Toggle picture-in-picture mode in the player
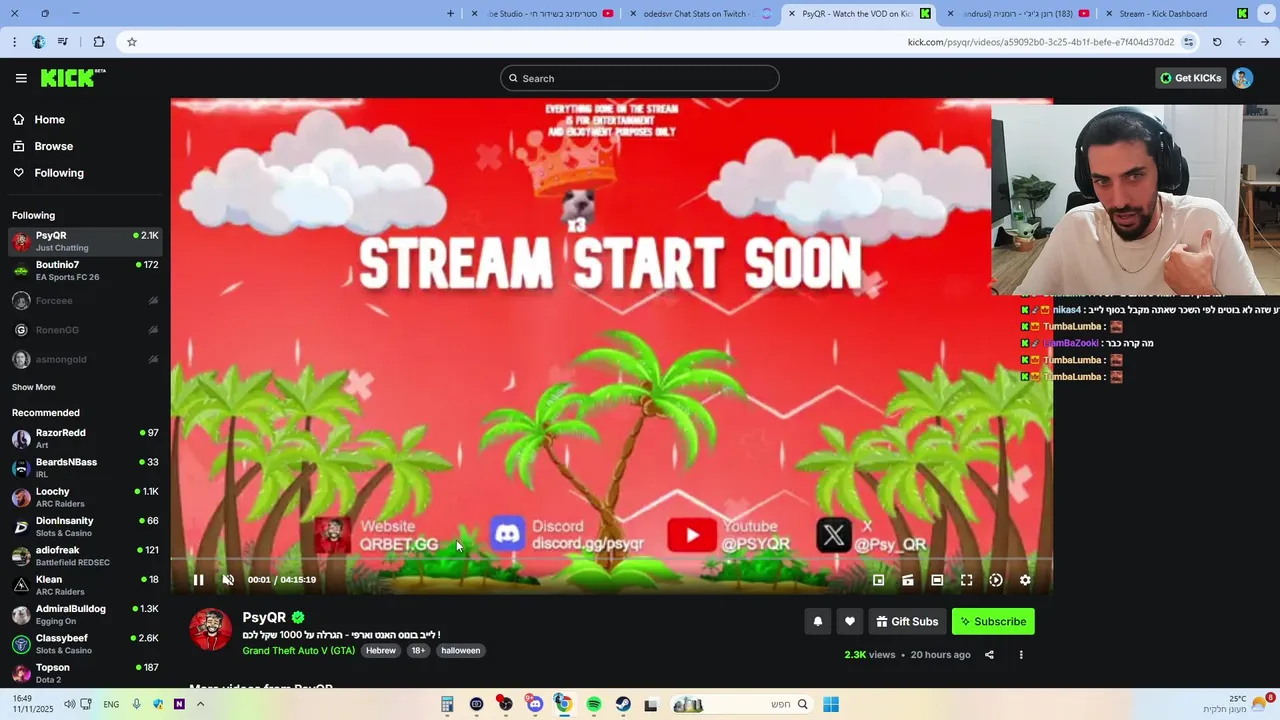 878,580
